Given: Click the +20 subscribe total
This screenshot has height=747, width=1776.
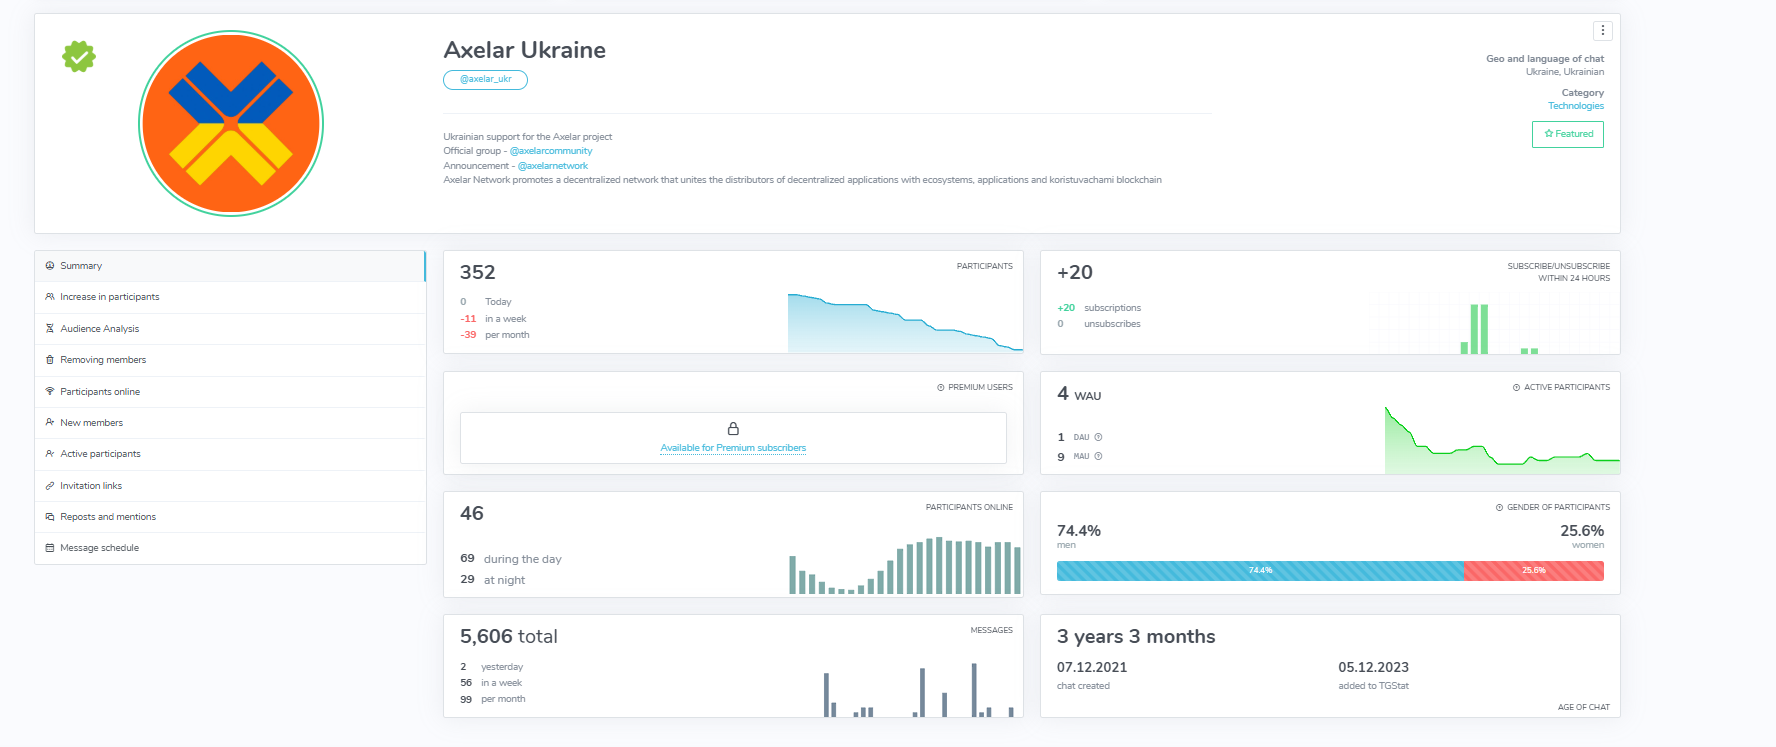Looking at the screenshot, I should coord(1075,272).
